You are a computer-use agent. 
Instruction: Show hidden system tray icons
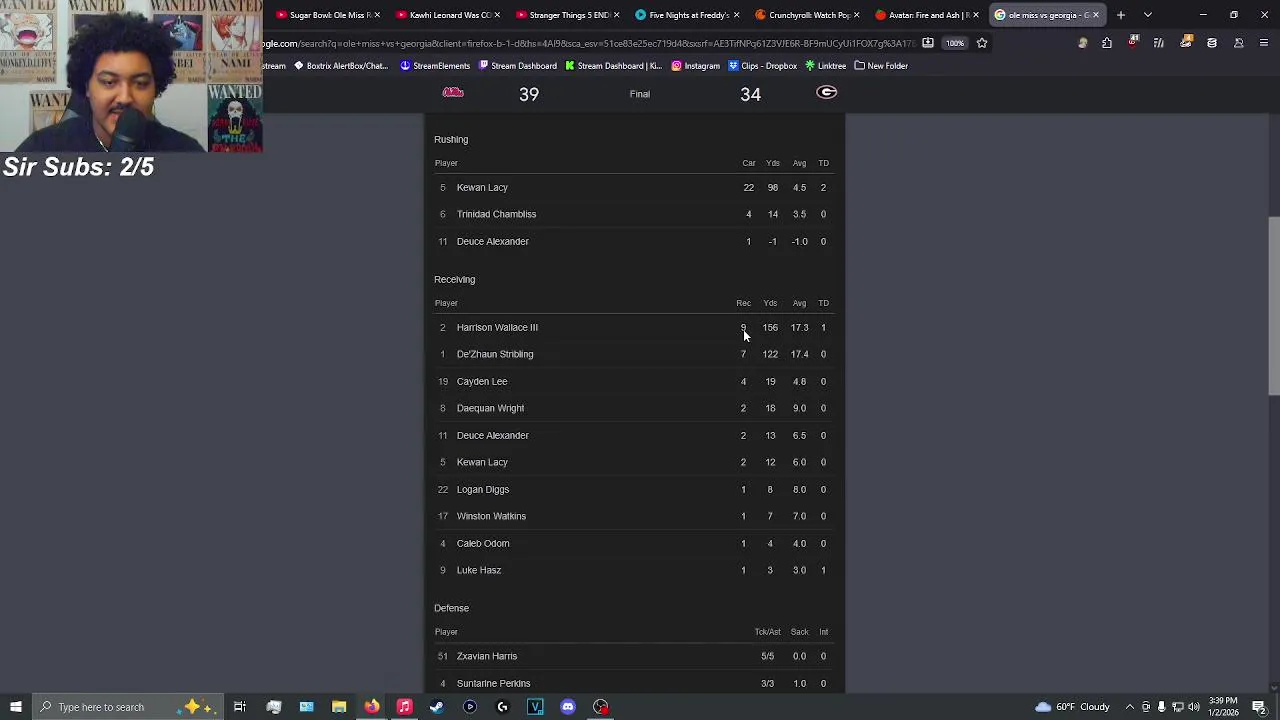point(1129,707)
